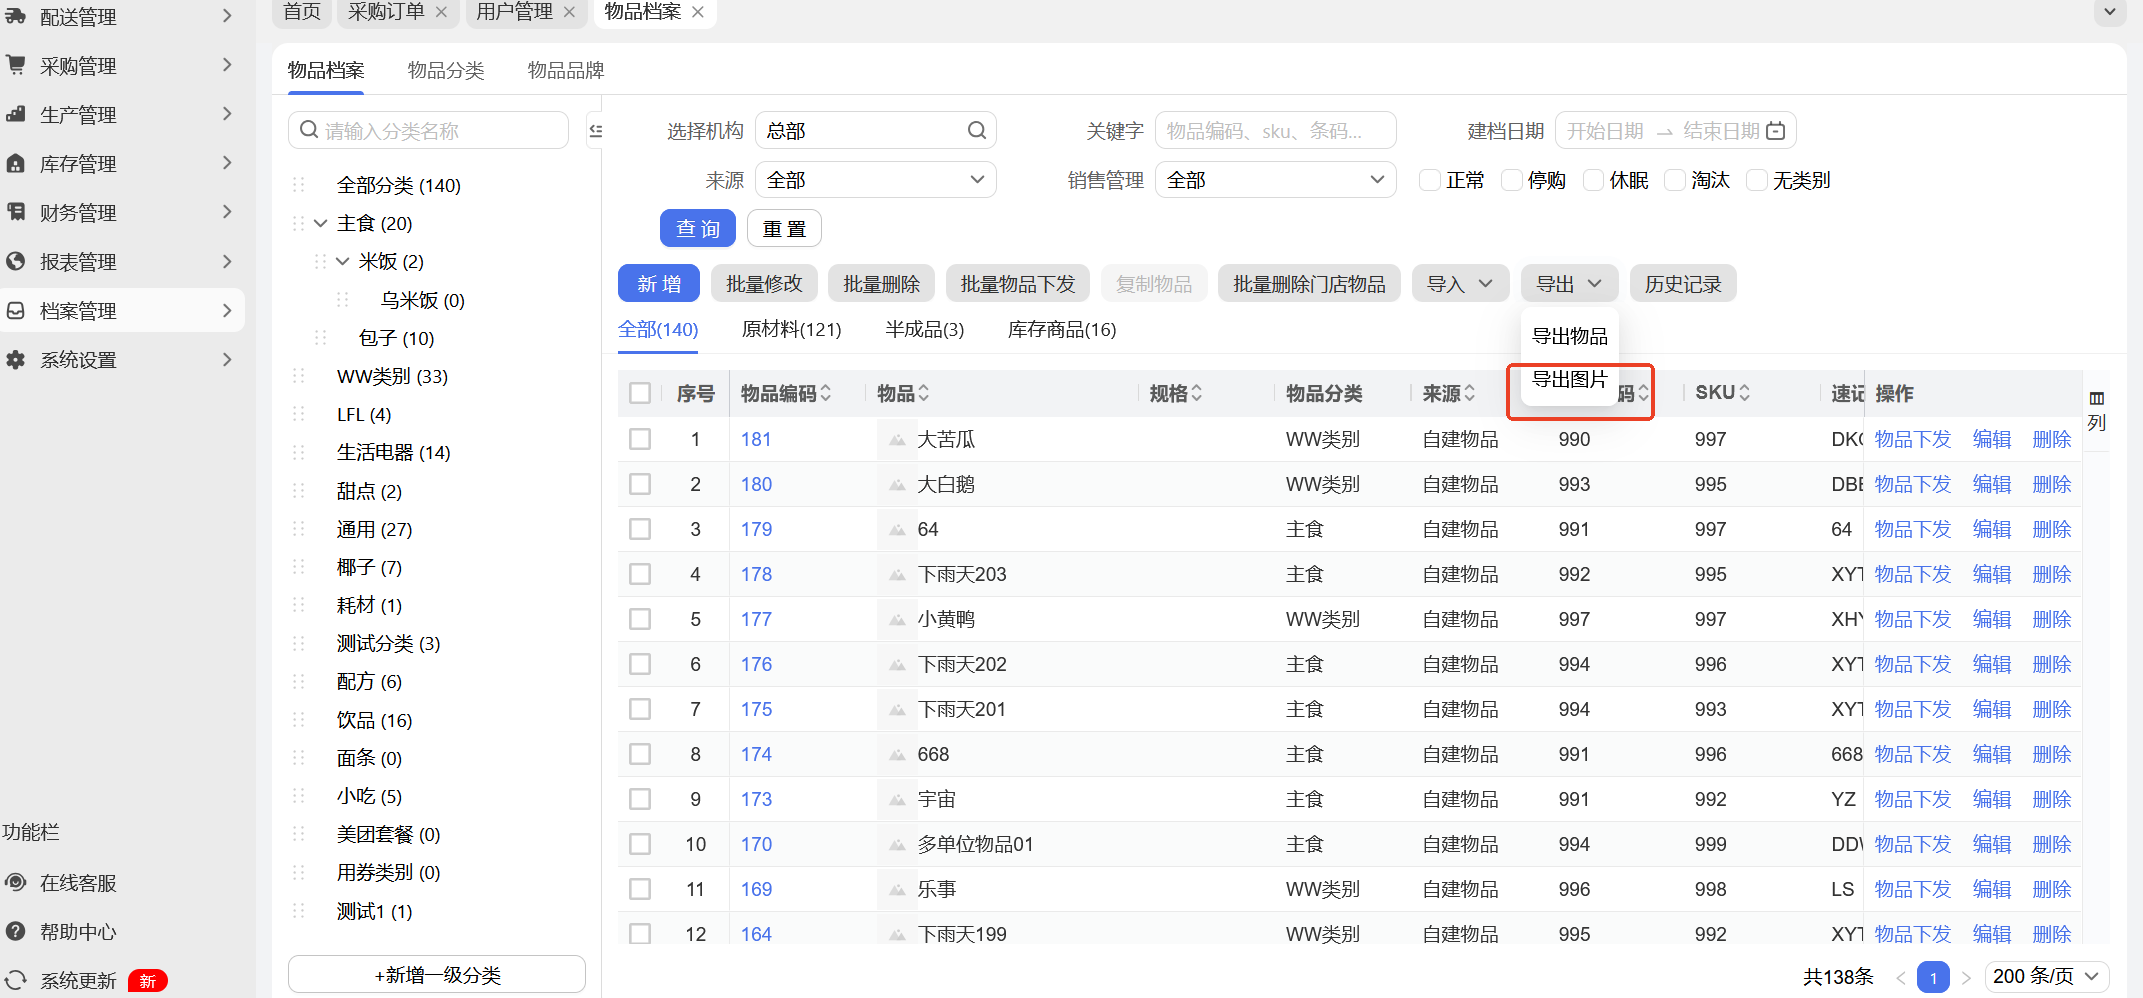This screenshot has width=2143, height=998.
Task: Switch to the 物品分类 tab
Action: (x=446, y=70)
